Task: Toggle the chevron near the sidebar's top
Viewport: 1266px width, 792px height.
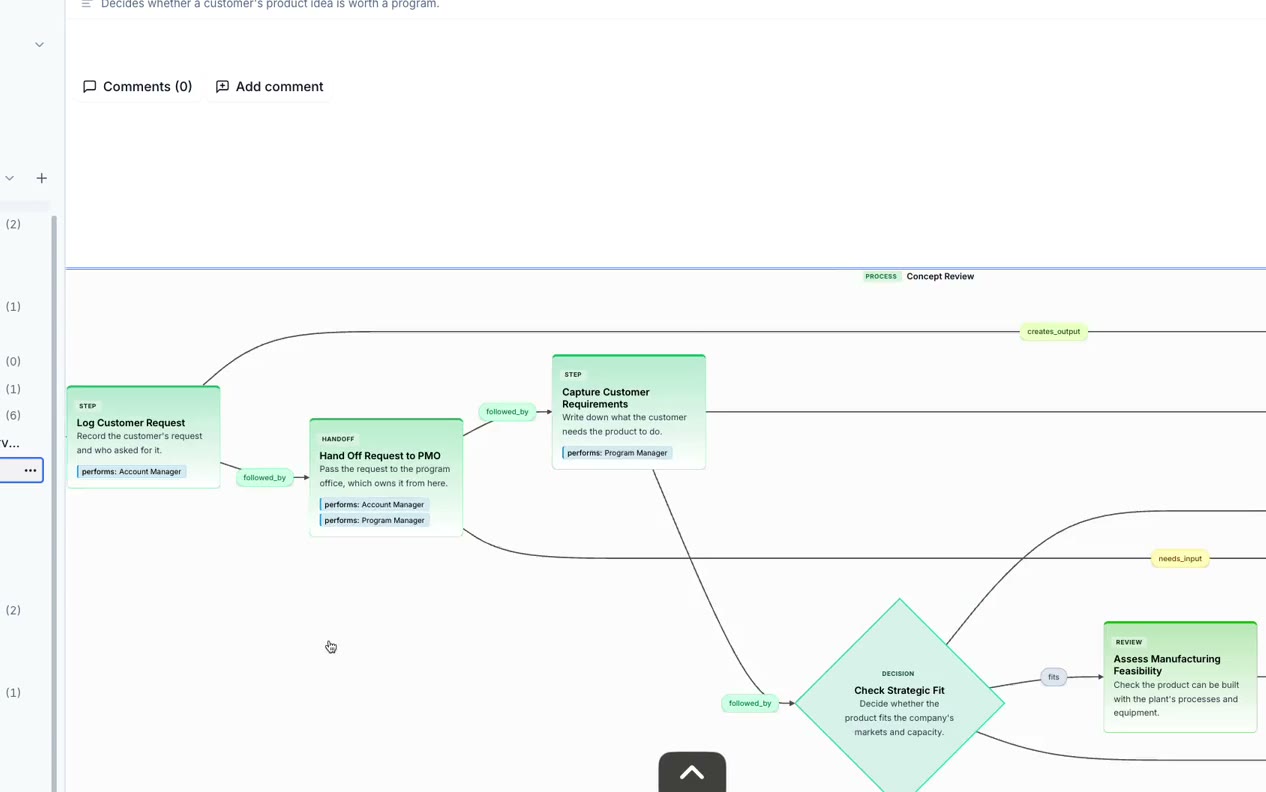Action: click(x=39, y=45)
